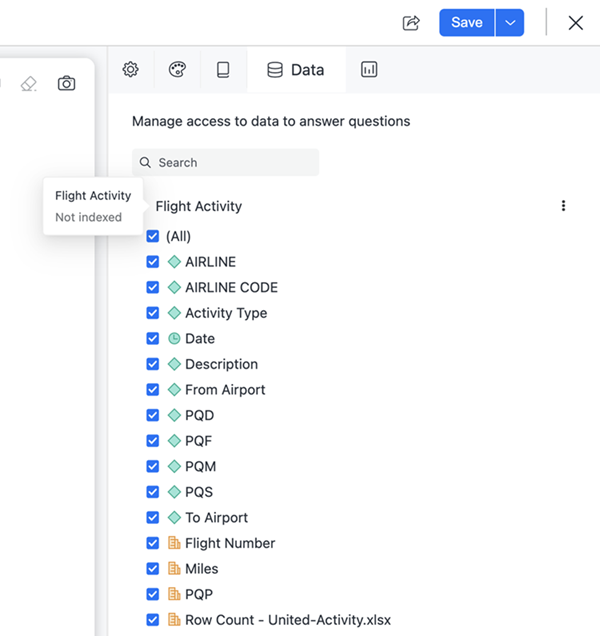The height and width of the screenshot is (636, 600).
Task: Toggle the Date field checkbox
Action: (x=153, y=339)
